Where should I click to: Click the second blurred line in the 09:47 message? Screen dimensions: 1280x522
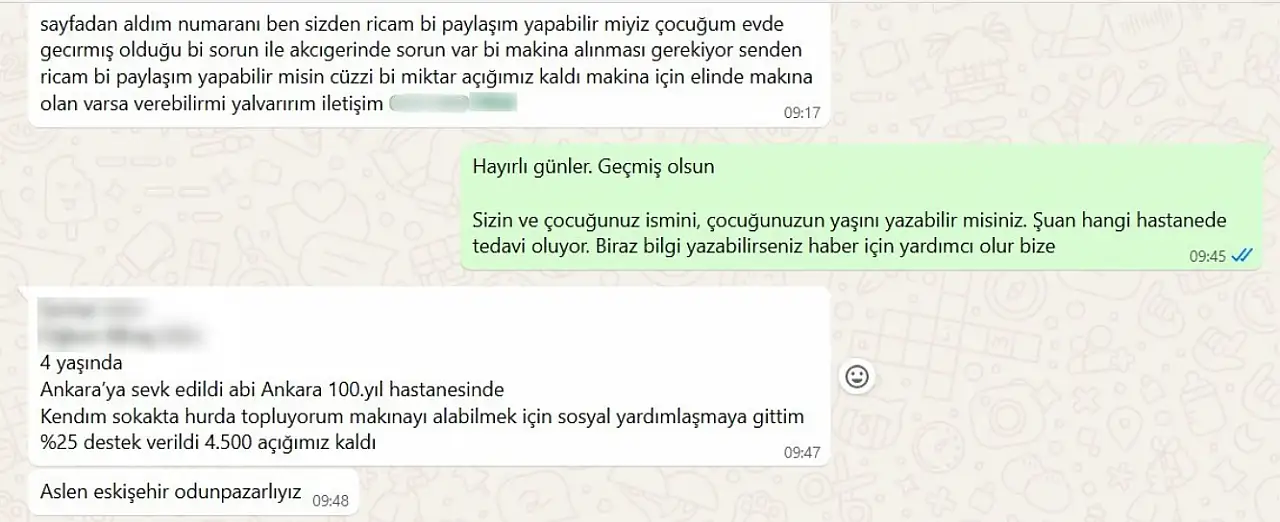click(x=120, y=335)
